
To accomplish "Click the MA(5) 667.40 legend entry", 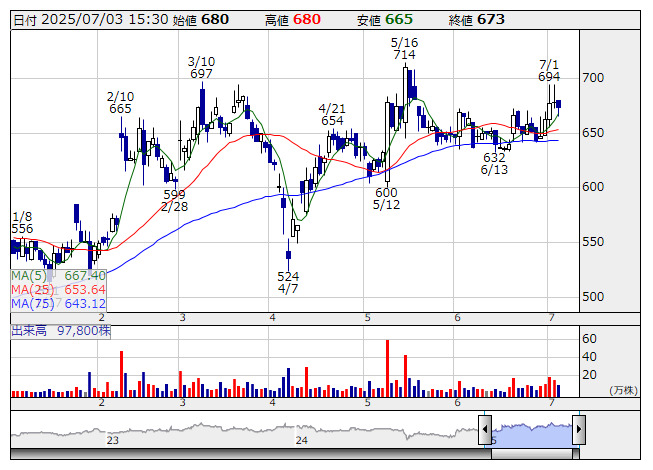I will click(x=58, y=276).
